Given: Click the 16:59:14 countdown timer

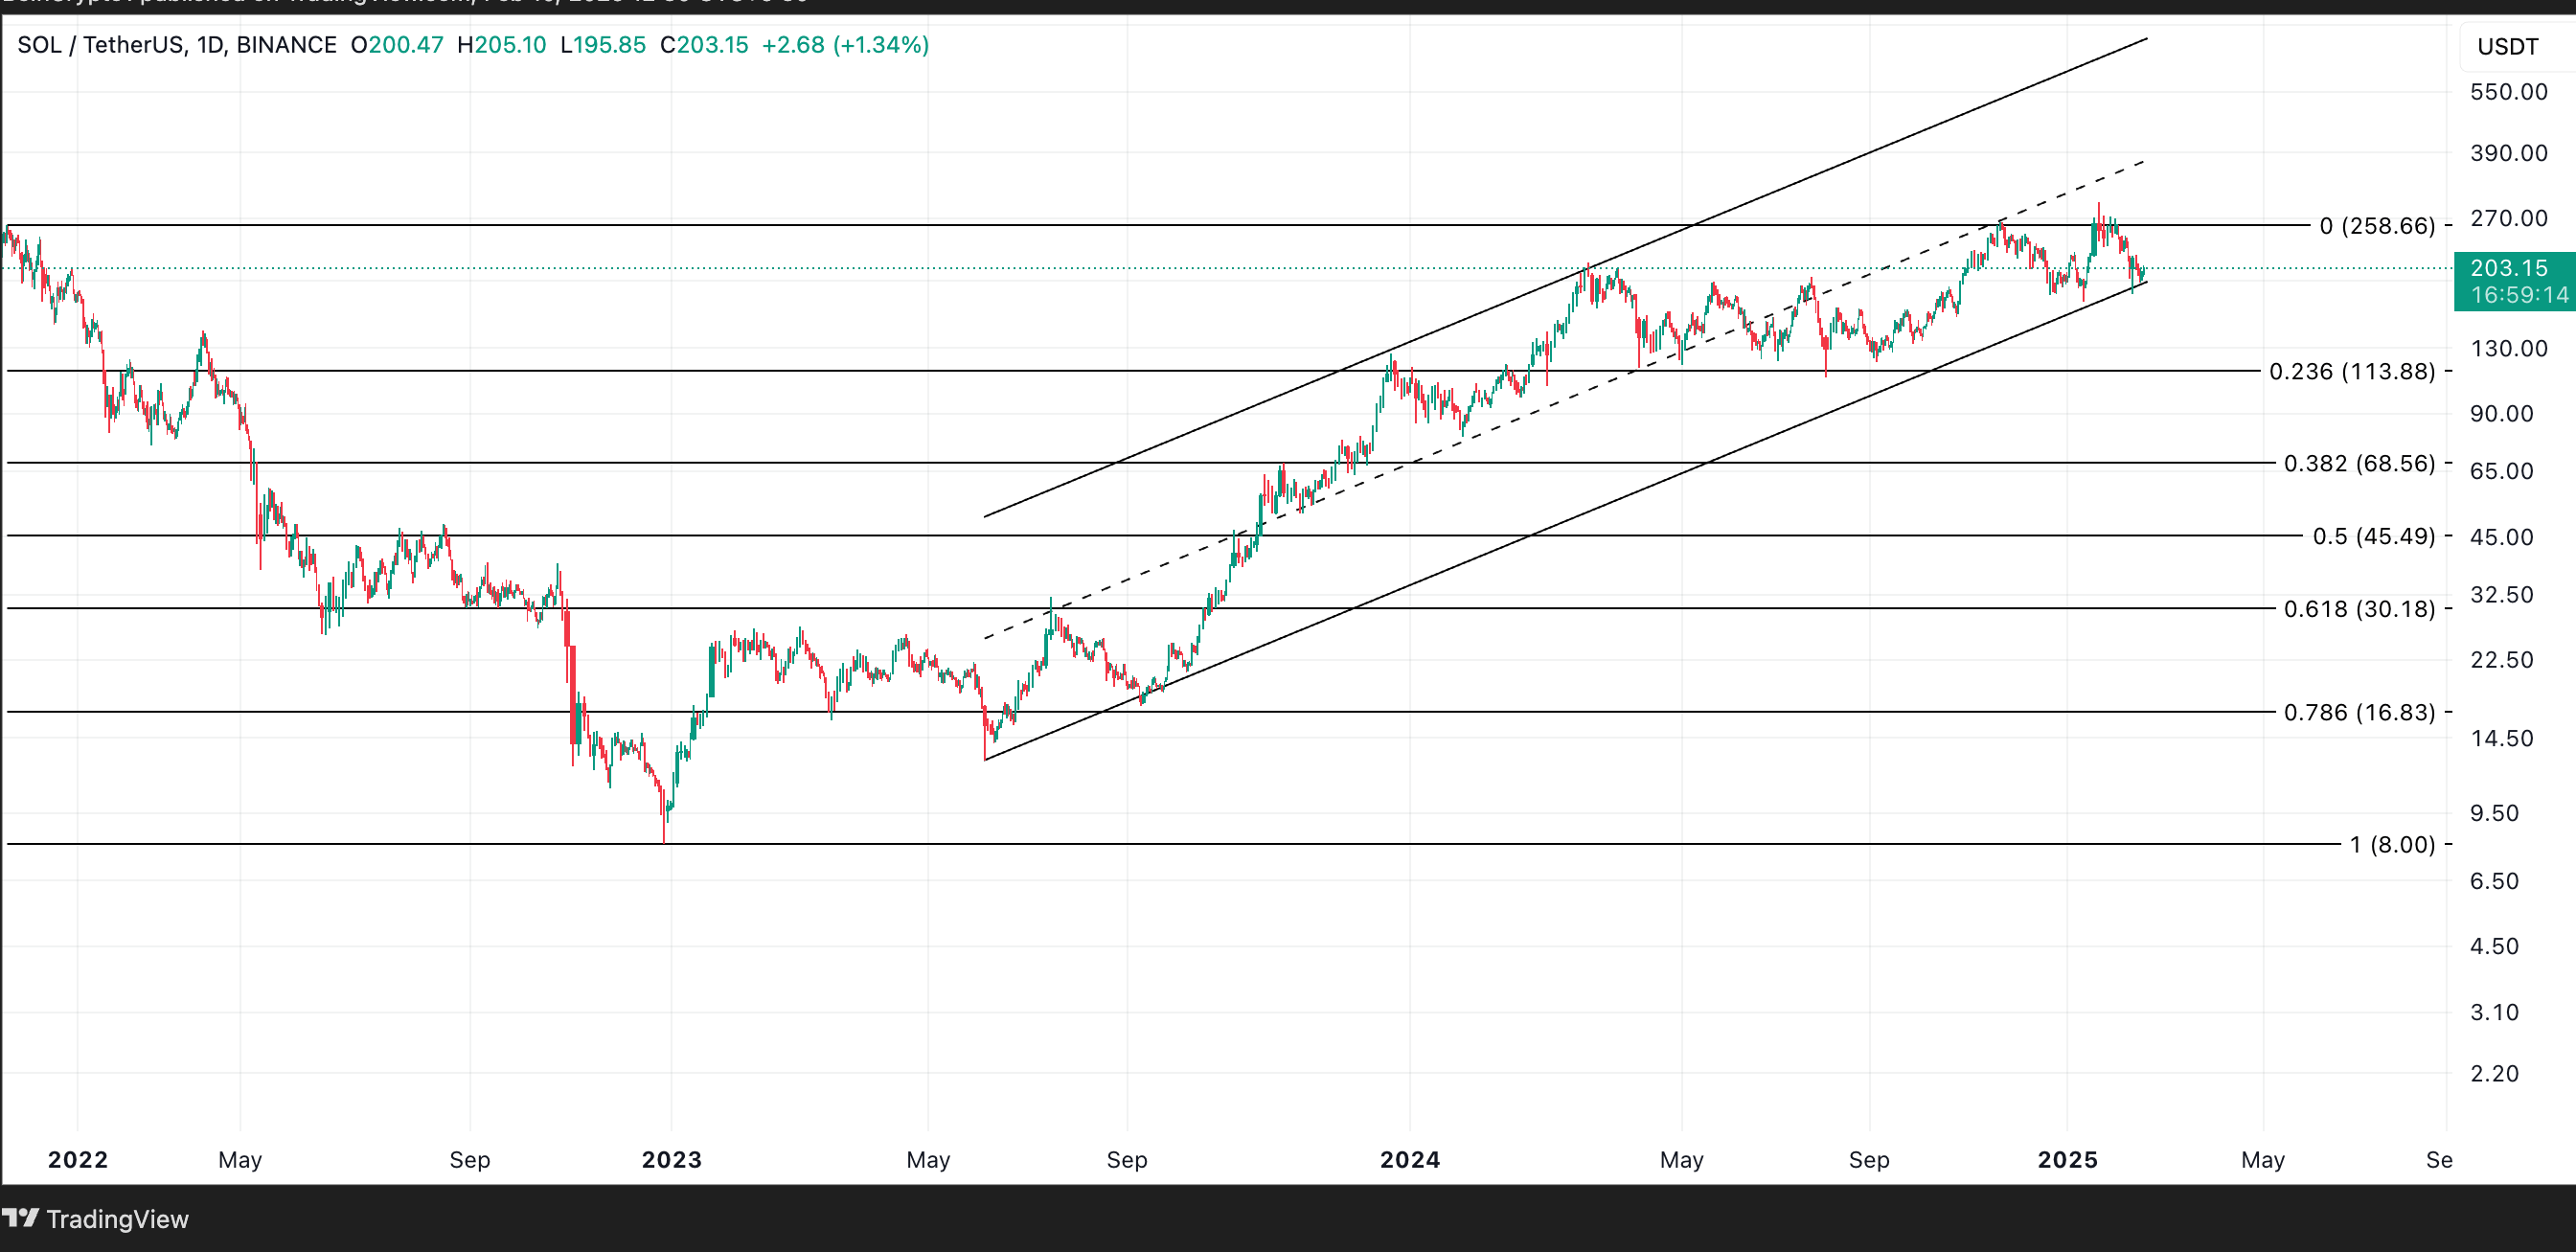Looking at the screenshot, I should click(x=2519, y=295).
